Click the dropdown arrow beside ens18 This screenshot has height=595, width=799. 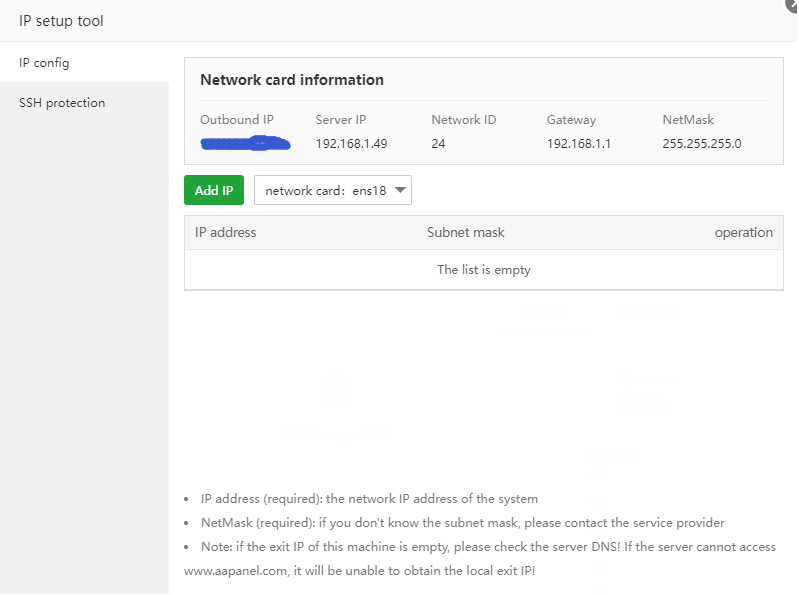[400, 191]
